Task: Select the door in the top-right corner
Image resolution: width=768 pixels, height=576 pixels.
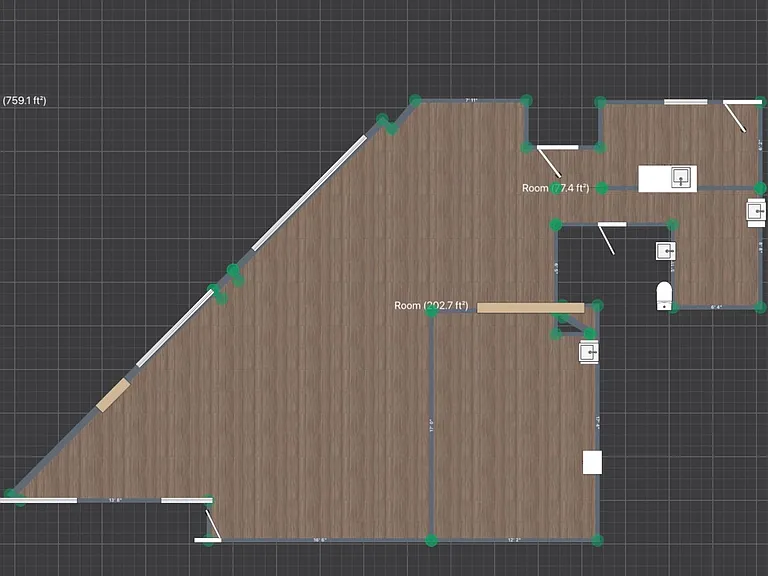Action: (x=741, y=115)
